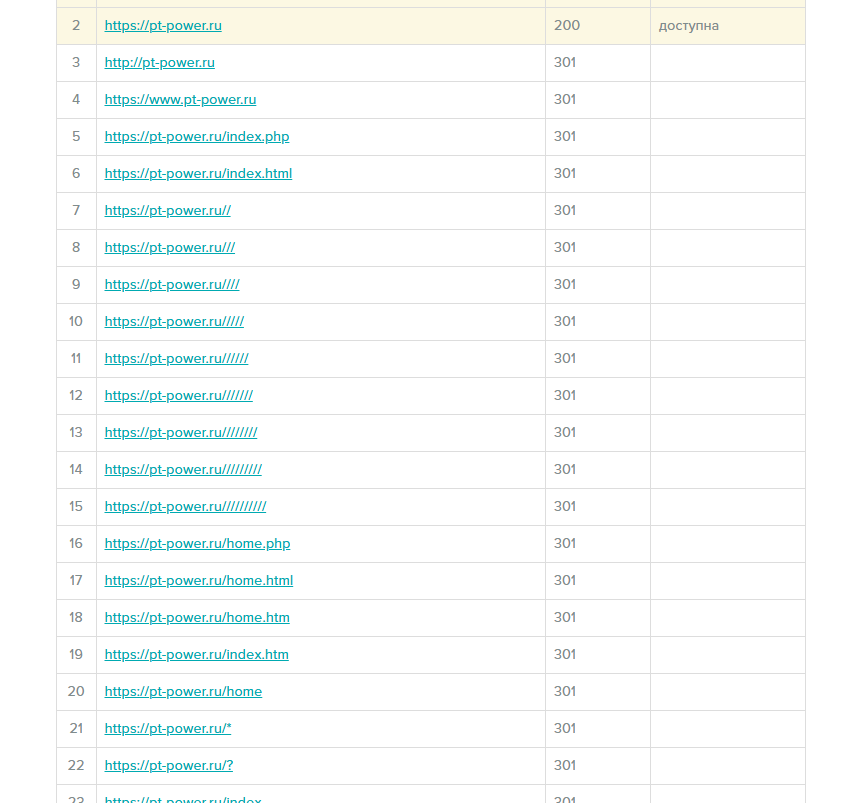846x803 pixels.
Task: Open row 7 double-slash URL link
Action: tap(168, 210)
